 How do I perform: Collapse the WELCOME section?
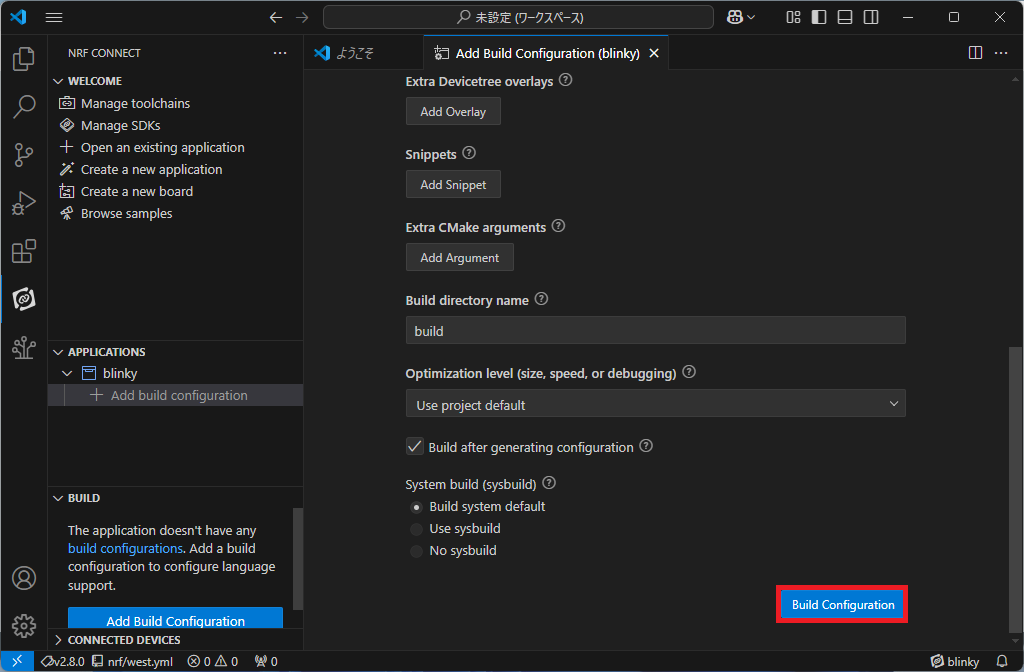58,81
